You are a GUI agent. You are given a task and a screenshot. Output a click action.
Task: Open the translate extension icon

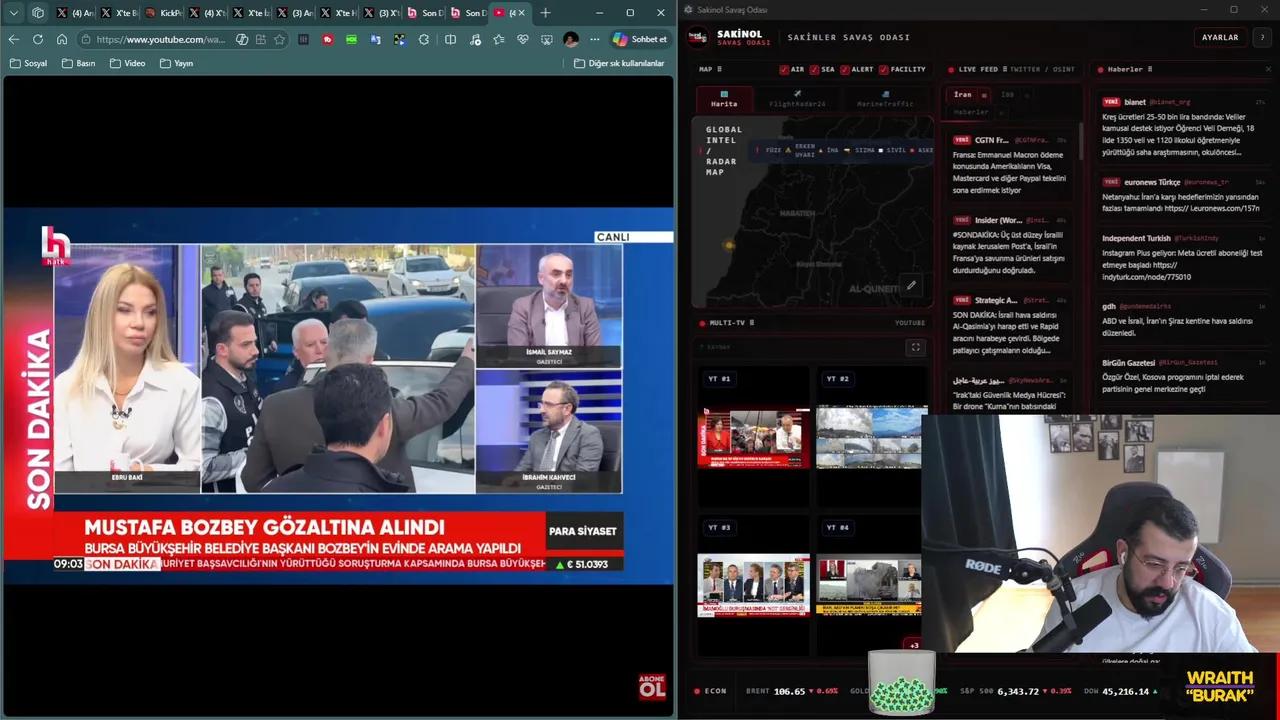(x=375, y=39)
